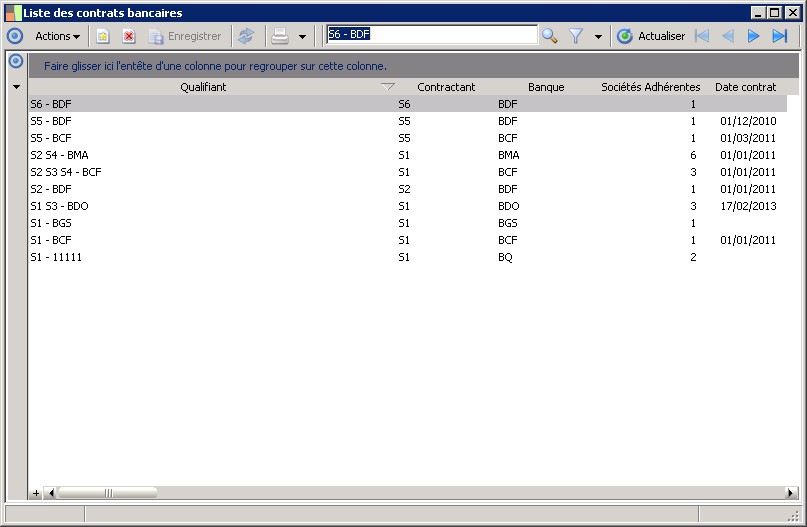Click S2 in Contractant column
The height and width of the screenshot is (527, 807).
404,189
